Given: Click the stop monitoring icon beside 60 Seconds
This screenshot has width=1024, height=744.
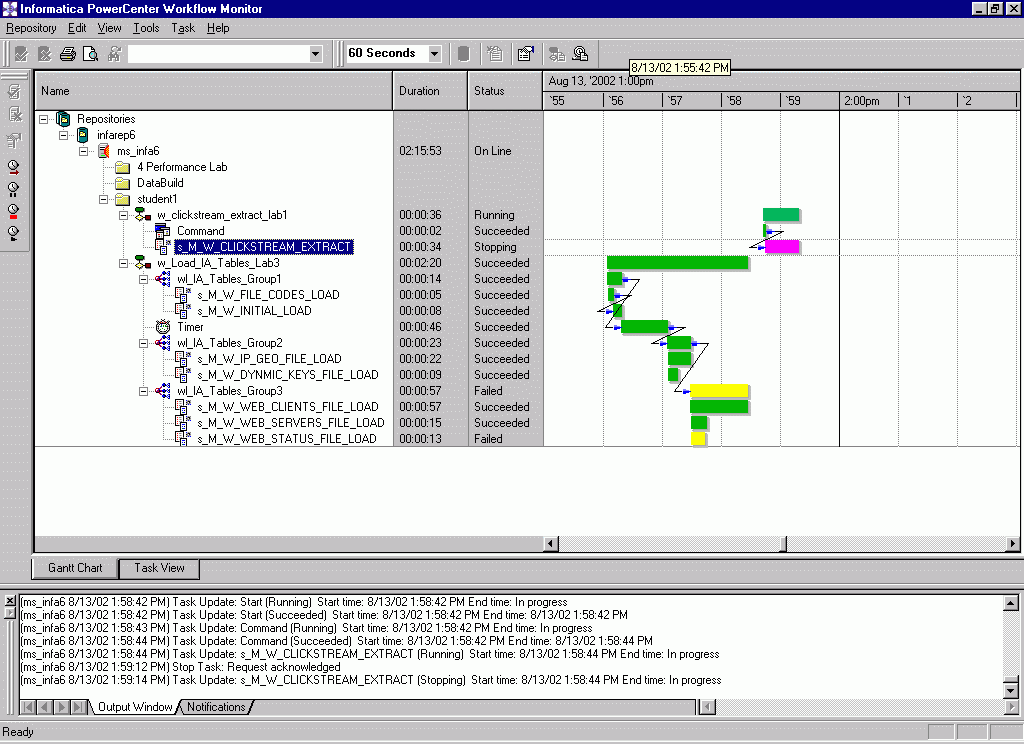Looking at the screenshot, I should (x=463, y=54).
